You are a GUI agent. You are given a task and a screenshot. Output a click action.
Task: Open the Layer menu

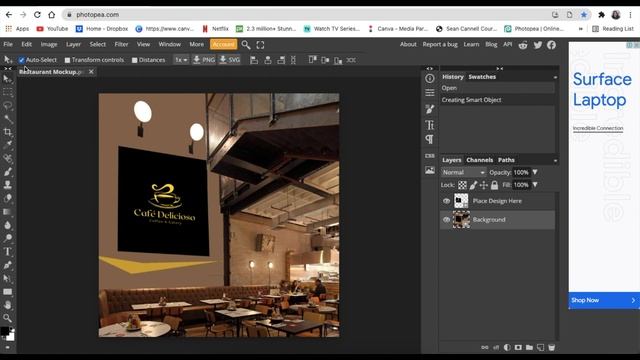click(73, 44)
